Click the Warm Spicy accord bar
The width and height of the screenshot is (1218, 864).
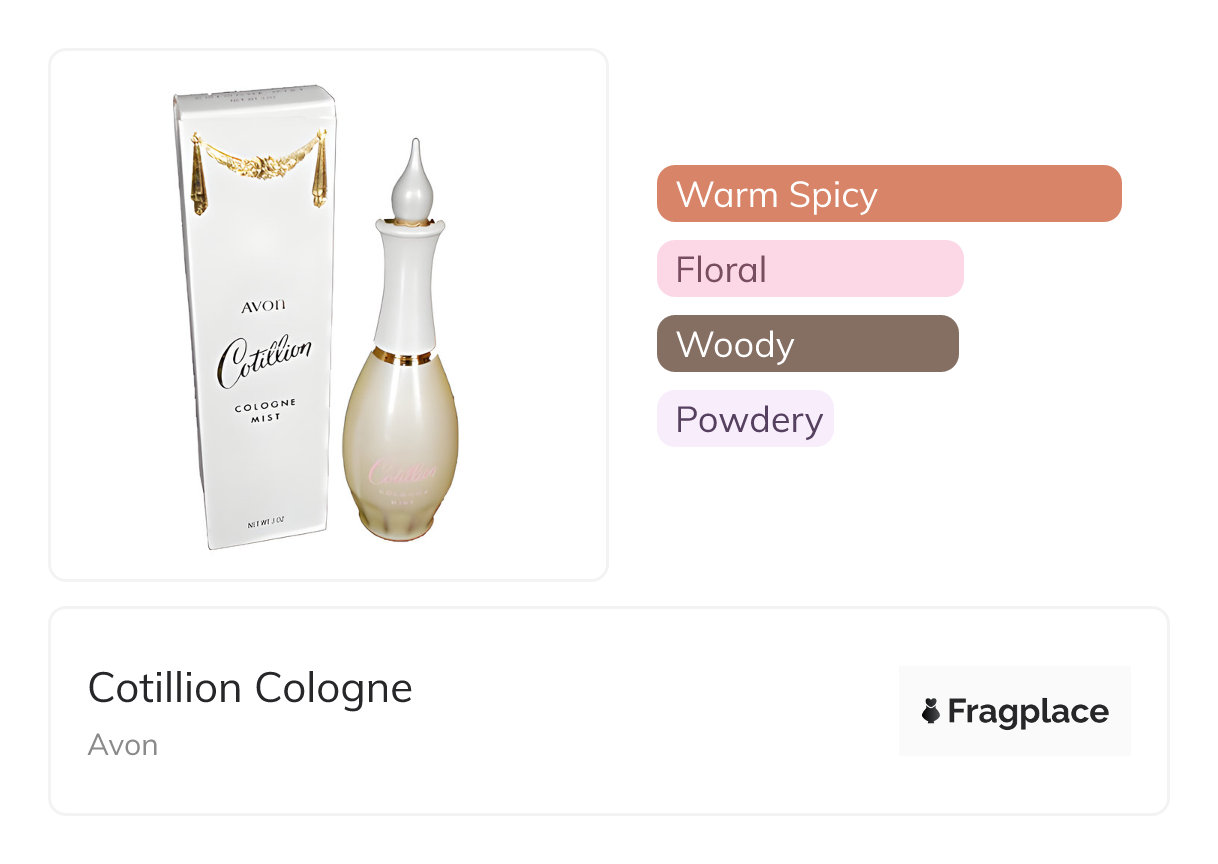(x=888, y=194)
